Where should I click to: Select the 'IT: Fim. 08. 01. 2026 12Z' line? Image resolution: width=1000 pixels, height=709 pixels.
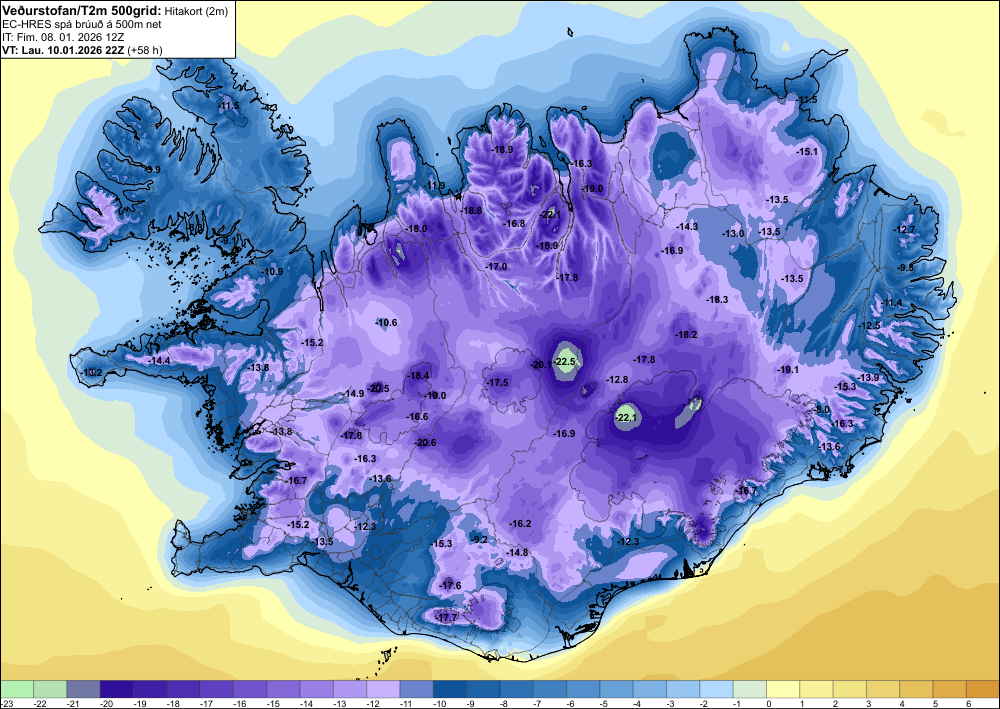pos(63,37)
